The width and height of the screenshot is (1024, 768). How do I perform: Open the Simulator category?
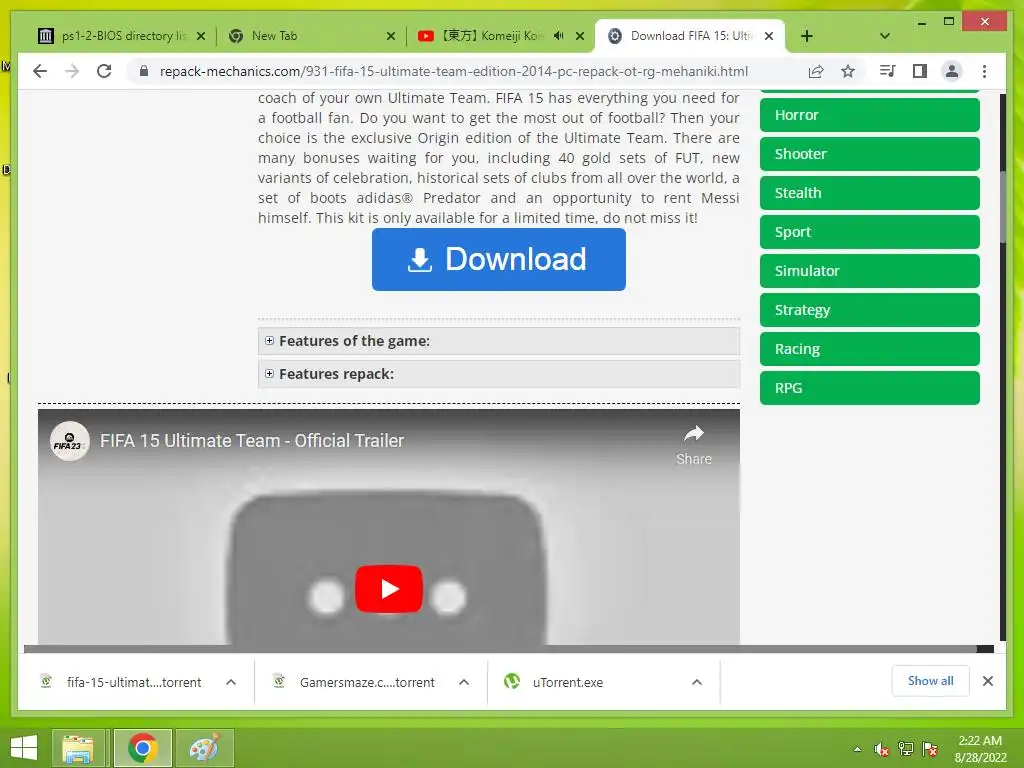tap(870, 271)
